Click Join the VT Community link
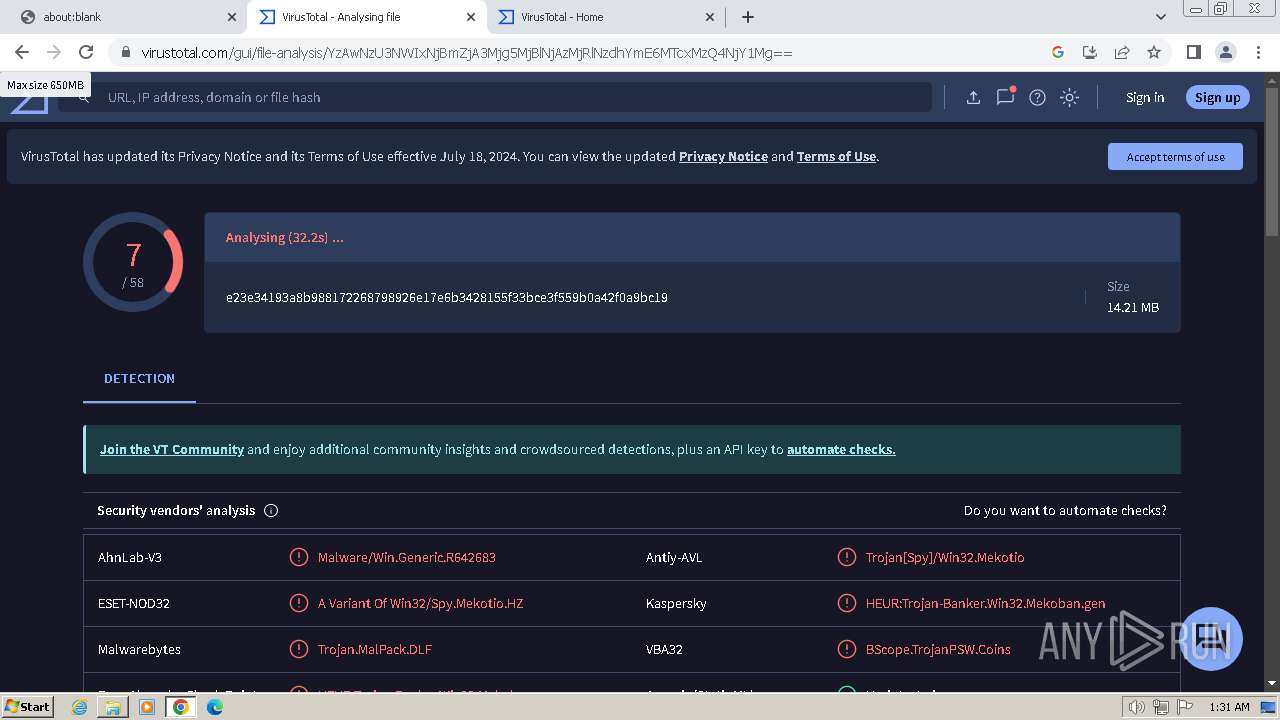The width and height of the screenshot is (1280, 720). click(x=172, y=449)
